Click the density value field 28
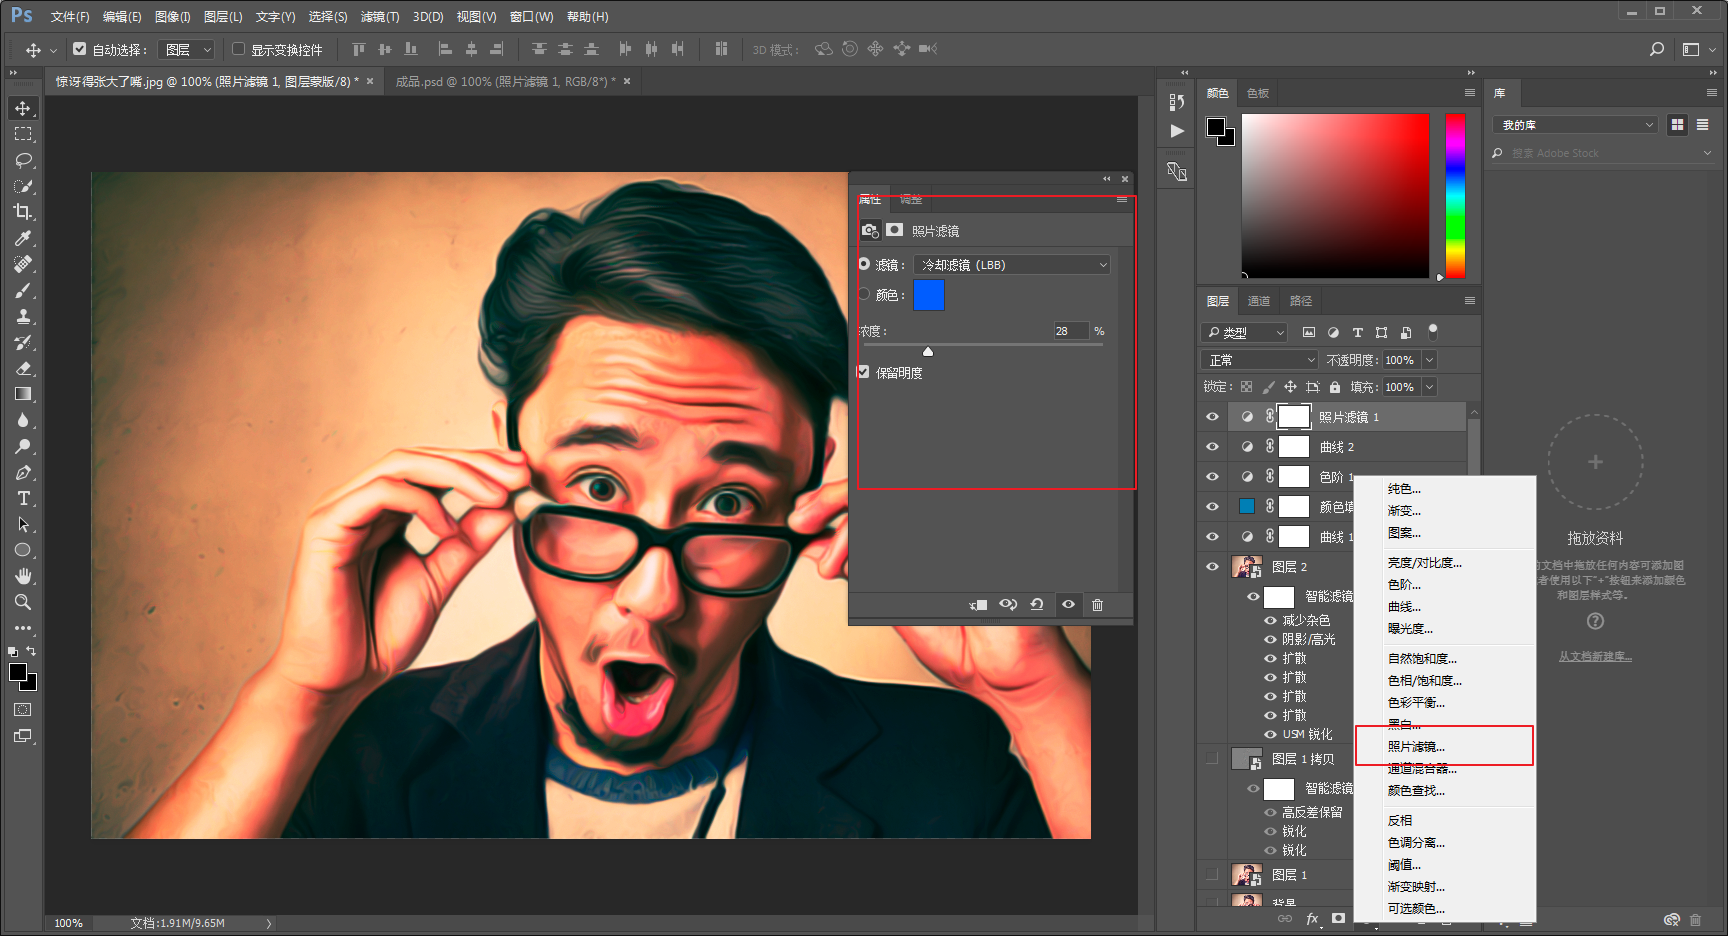Screen dimensions: 1728x936 click(1071, 331)
